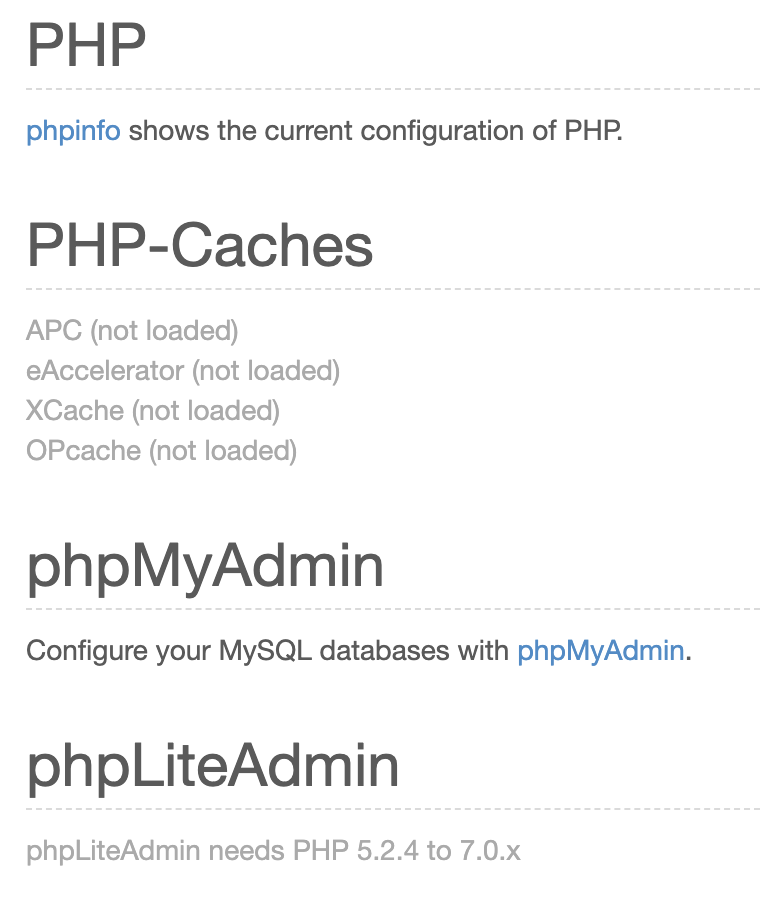Open the phpMyAdmin link in the description

pos(600,651)
